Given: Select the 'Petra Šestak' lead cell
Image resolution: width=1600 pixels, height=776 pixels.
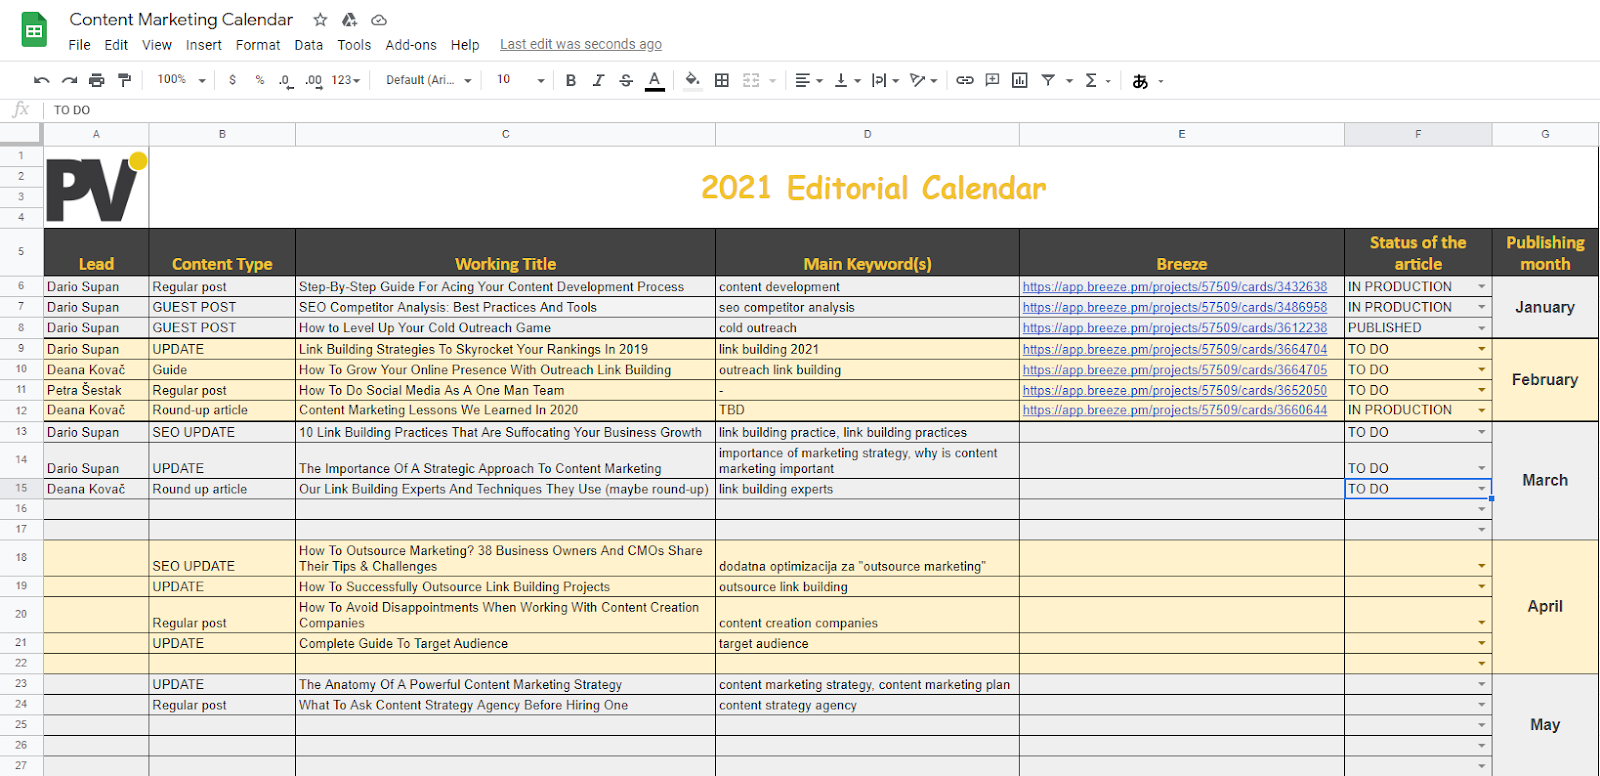Looking at the screenshot, I should coord(96,391).
